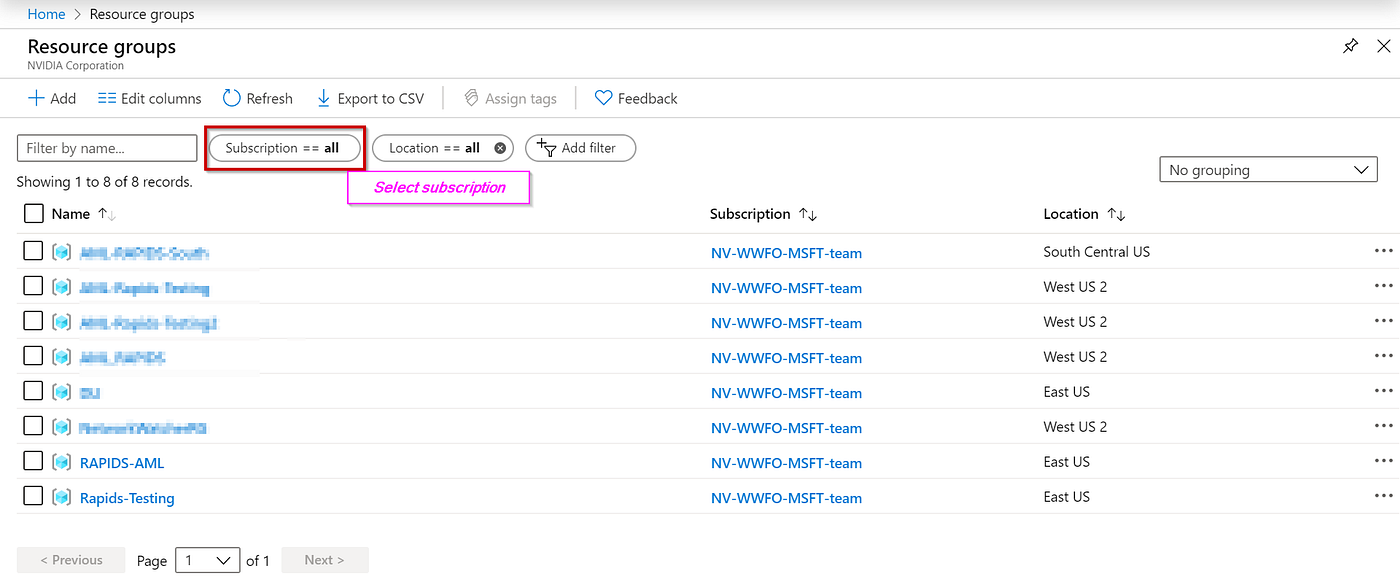
Task: Open the ellipsis menu for the South Central US row
Action: point(1384,251)
